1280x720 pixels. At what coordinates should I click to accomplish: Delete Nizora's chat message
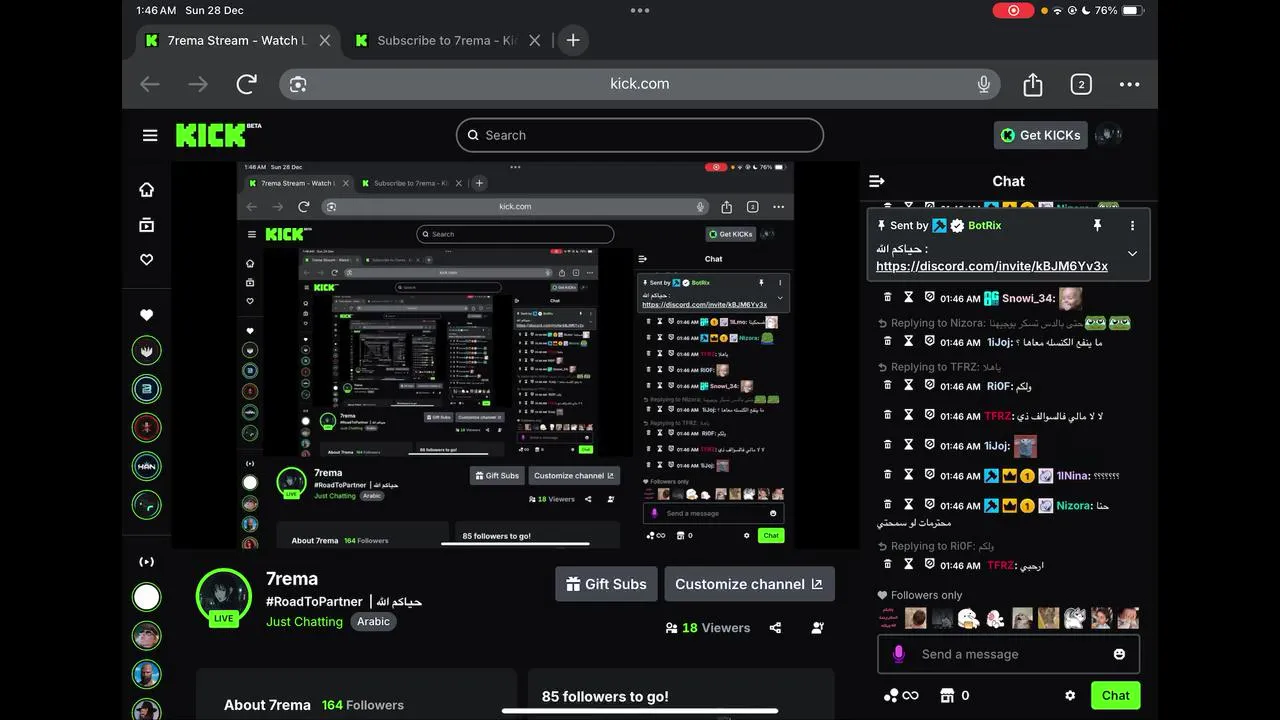887,505
